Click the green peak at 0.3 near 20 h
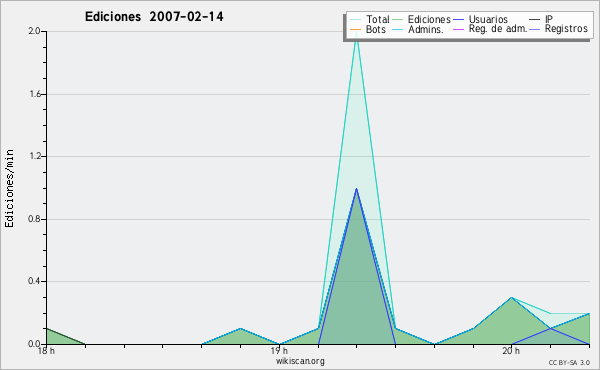This screenshot has width=600, height=370. coord(511,298)
